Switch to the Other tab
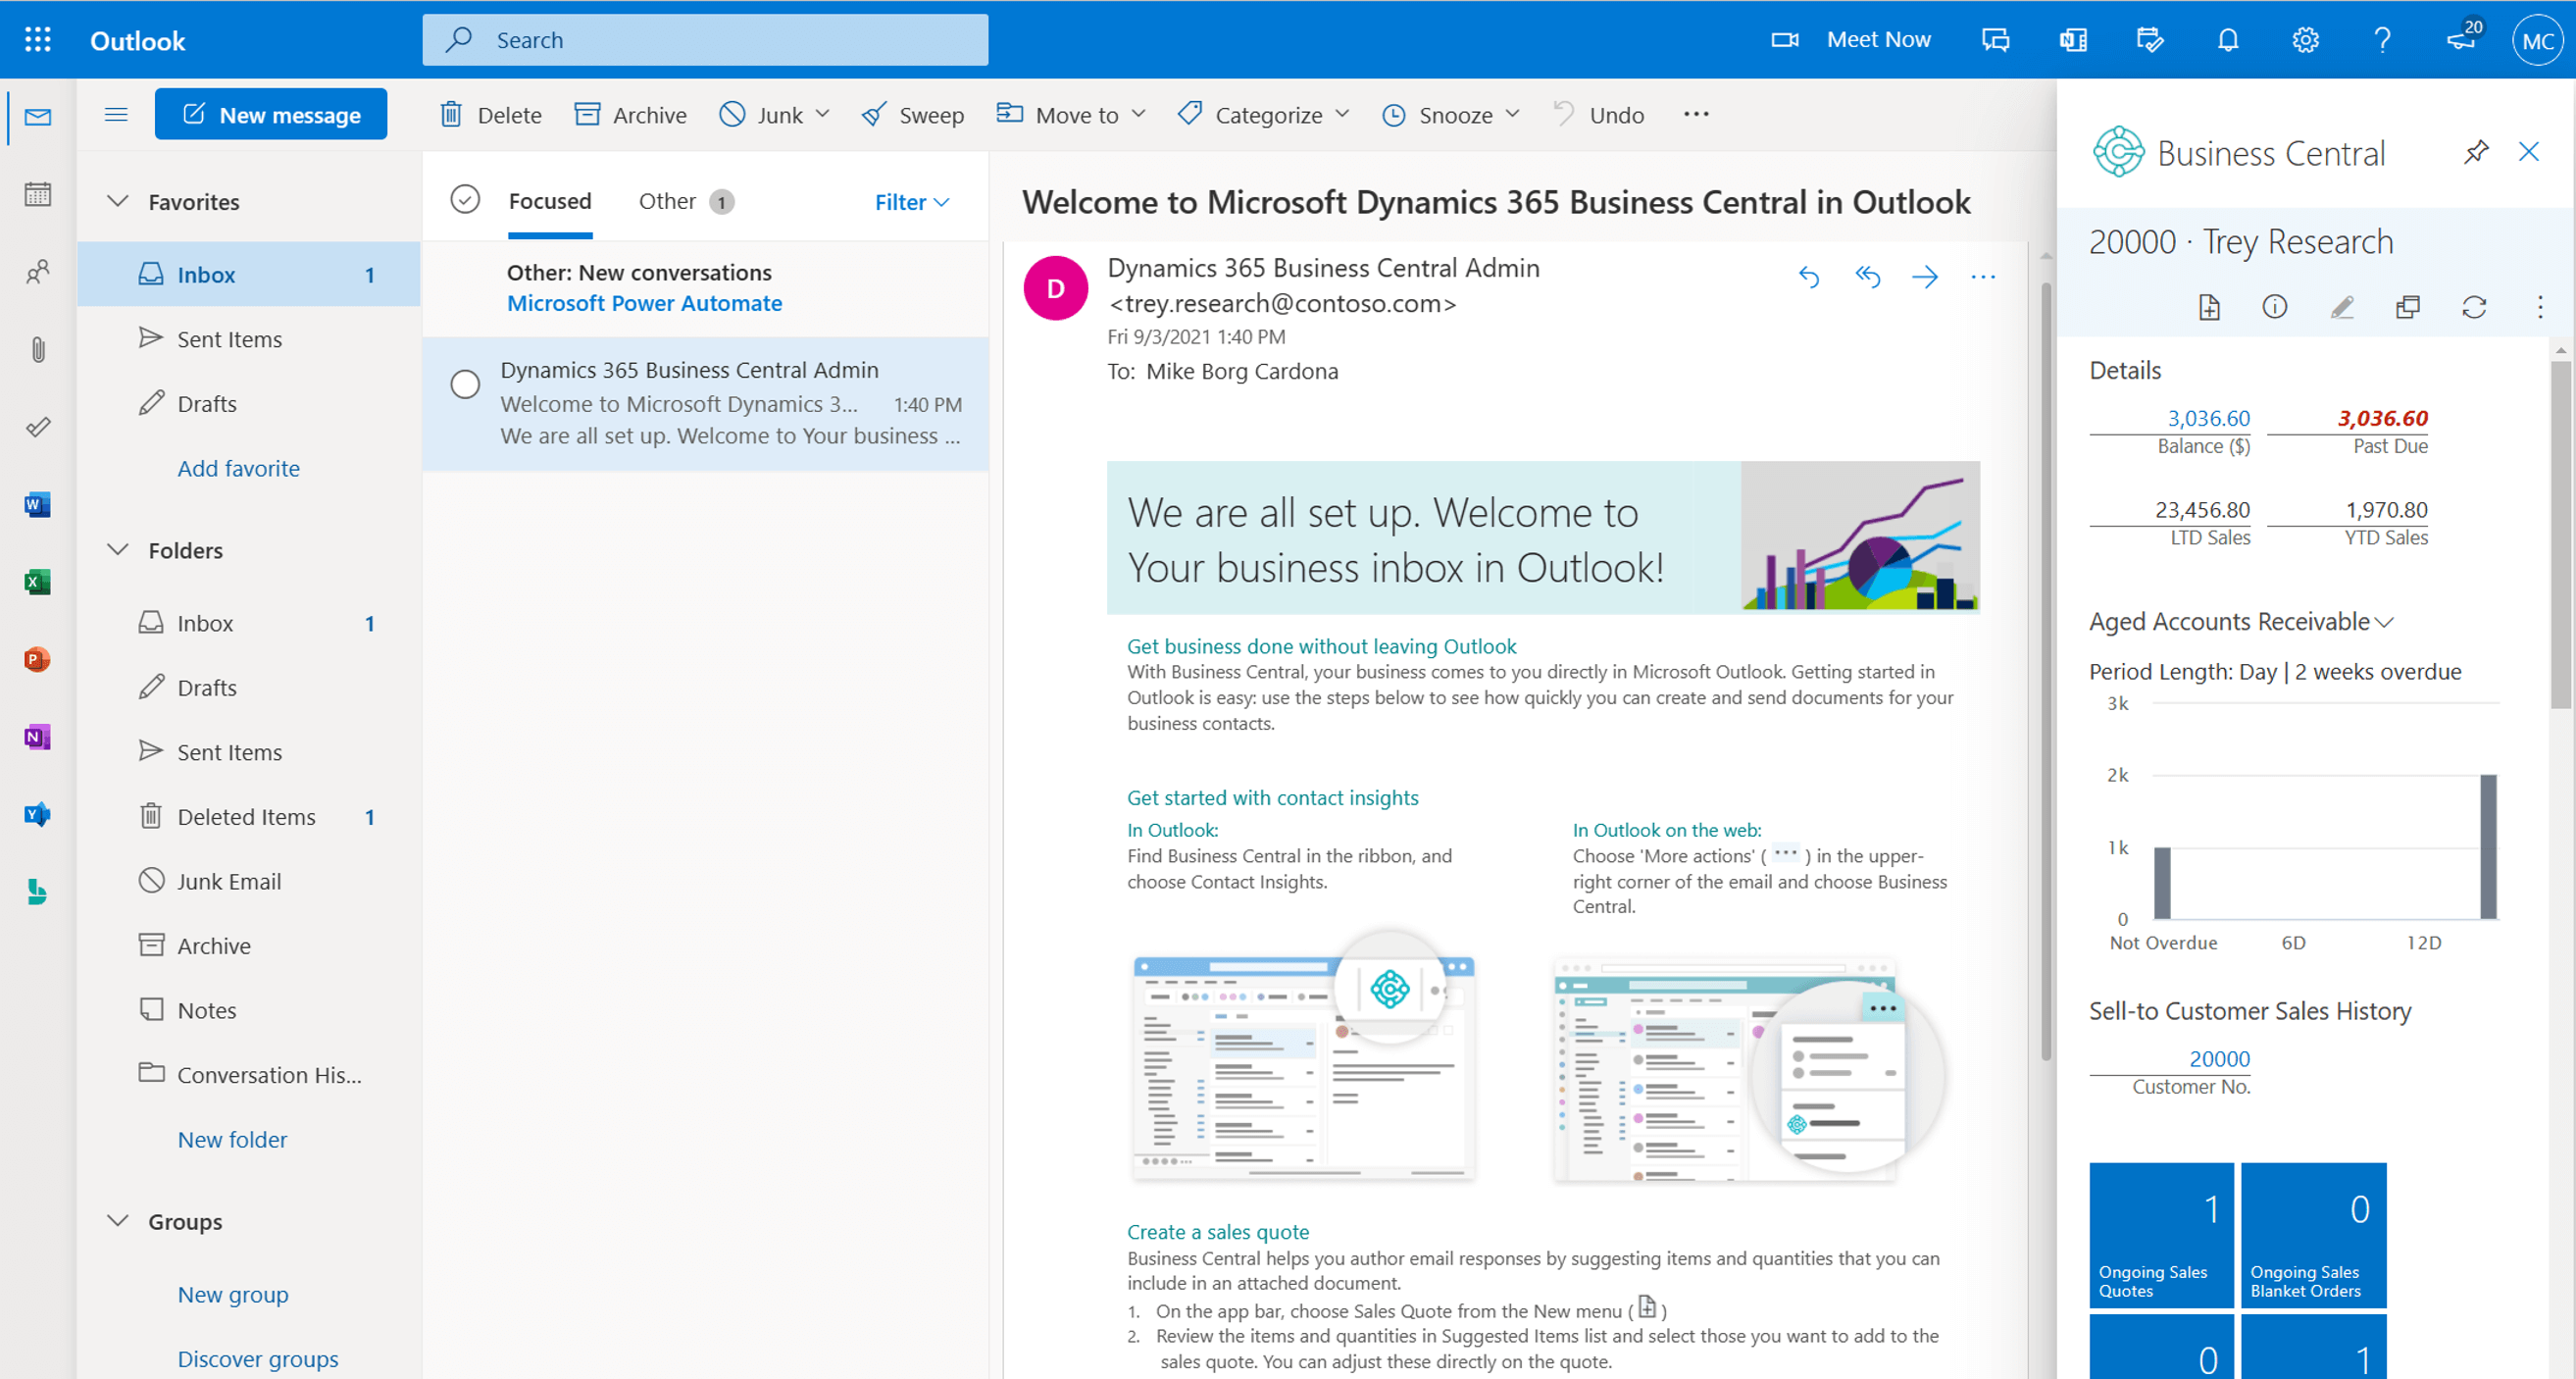 click(x=667, y=201)
